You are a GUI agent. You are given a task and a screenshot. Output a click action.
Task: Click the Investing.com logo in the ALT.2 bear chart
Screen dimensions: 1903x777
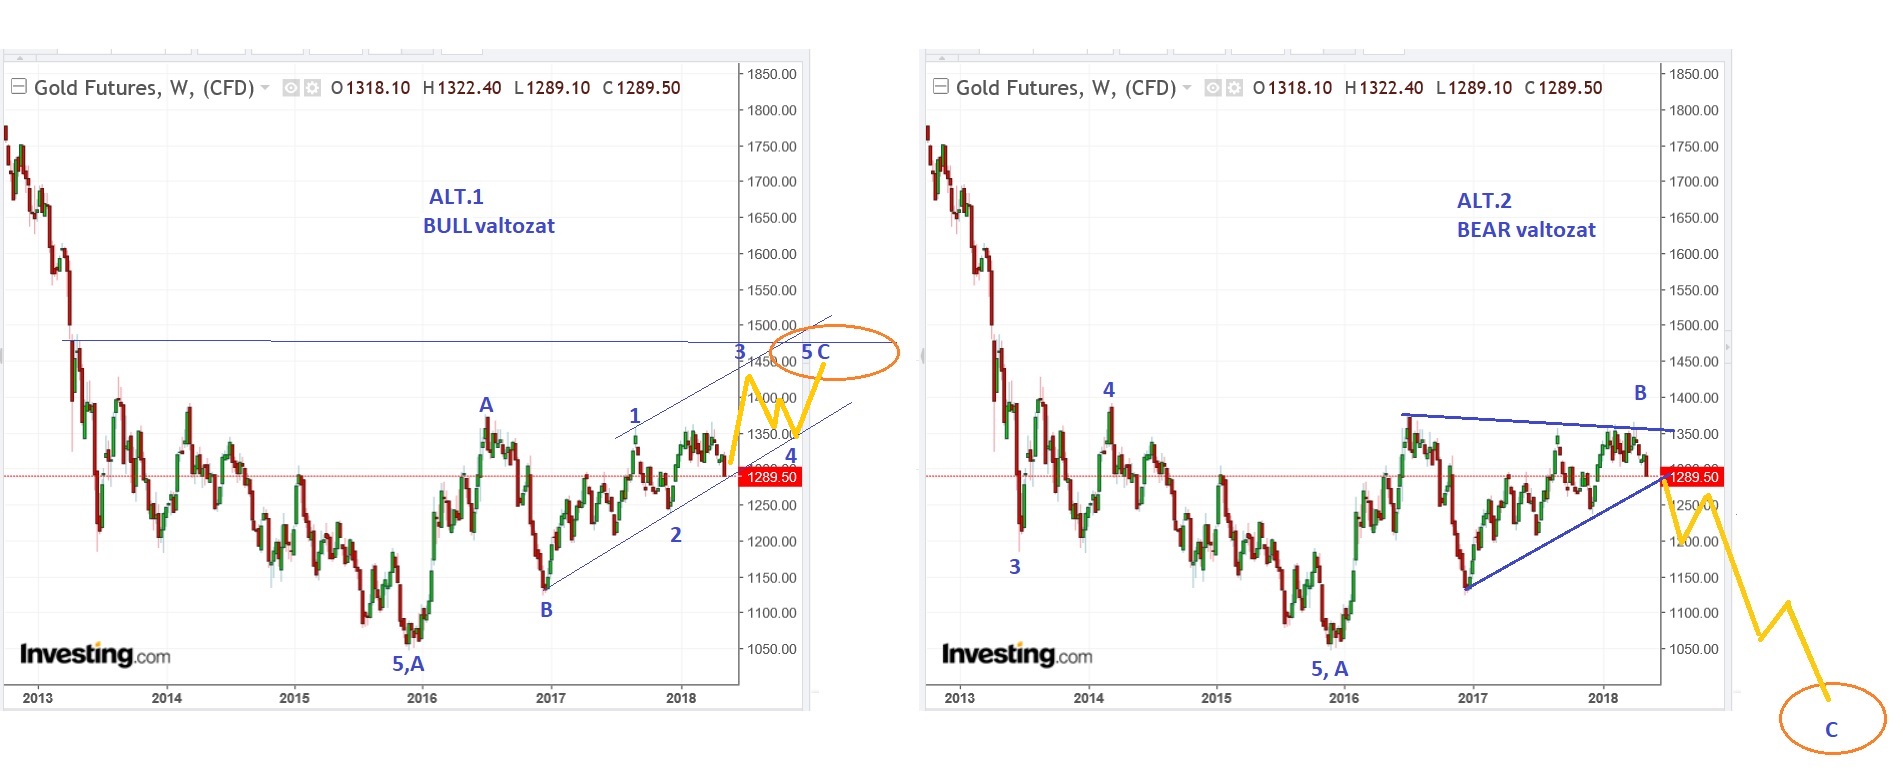[x=1017, y=655]
